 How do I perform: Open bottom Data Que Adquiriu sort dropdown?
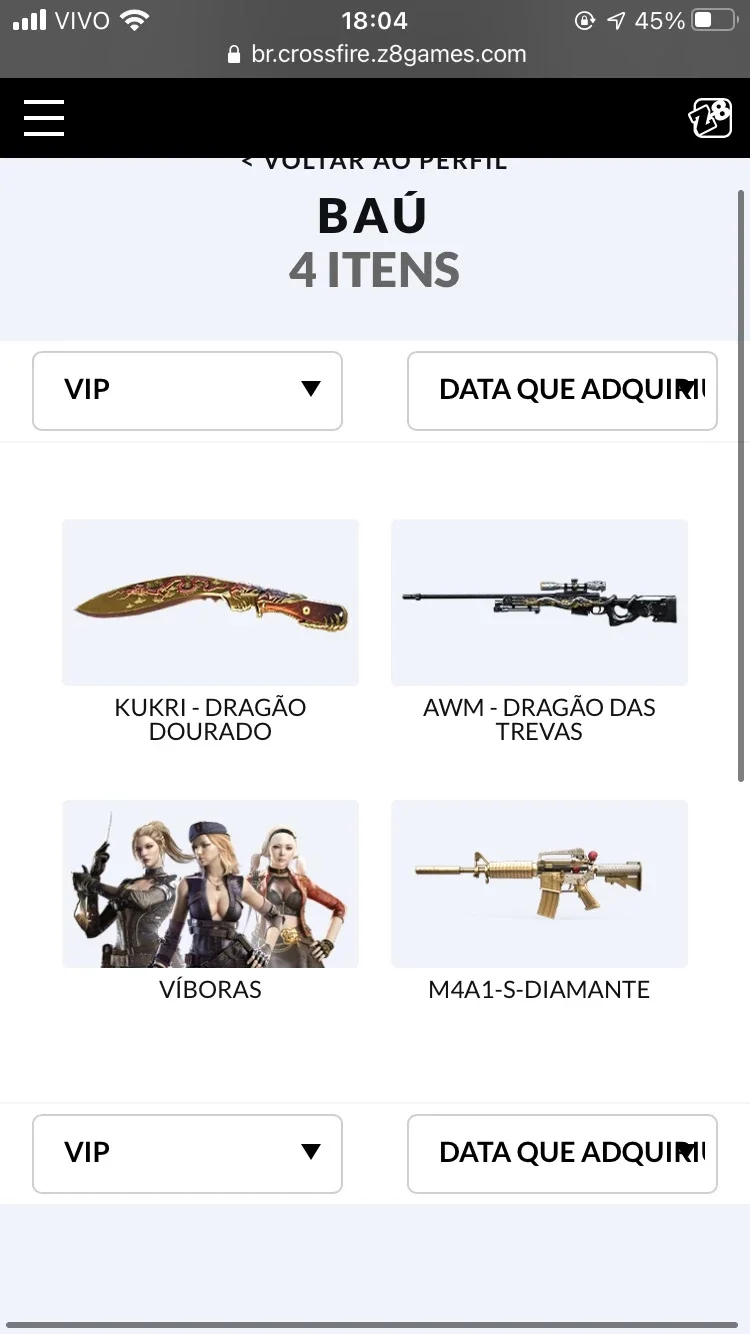pyautogui.click(x=562, y=1153)
